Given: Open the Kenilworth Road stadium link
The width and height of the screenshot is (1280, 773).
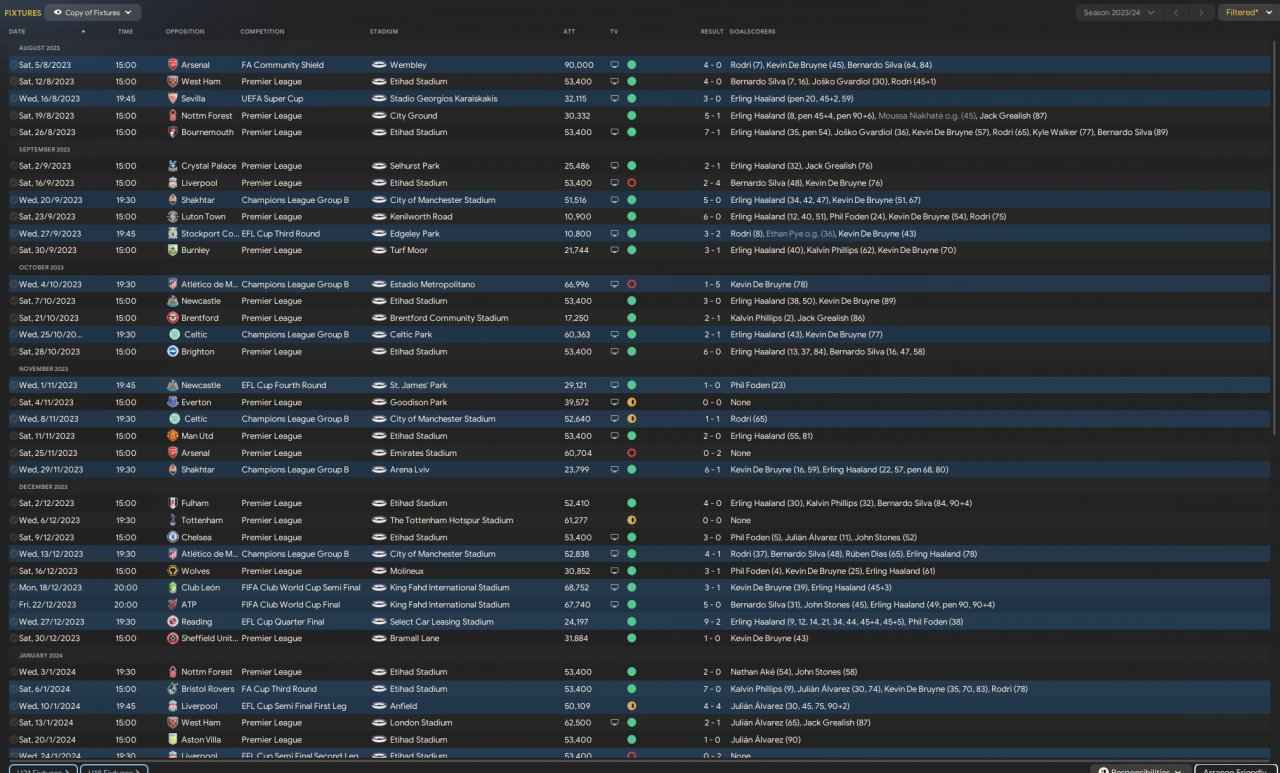Looking at the screenshot, I should coord(421,217).
